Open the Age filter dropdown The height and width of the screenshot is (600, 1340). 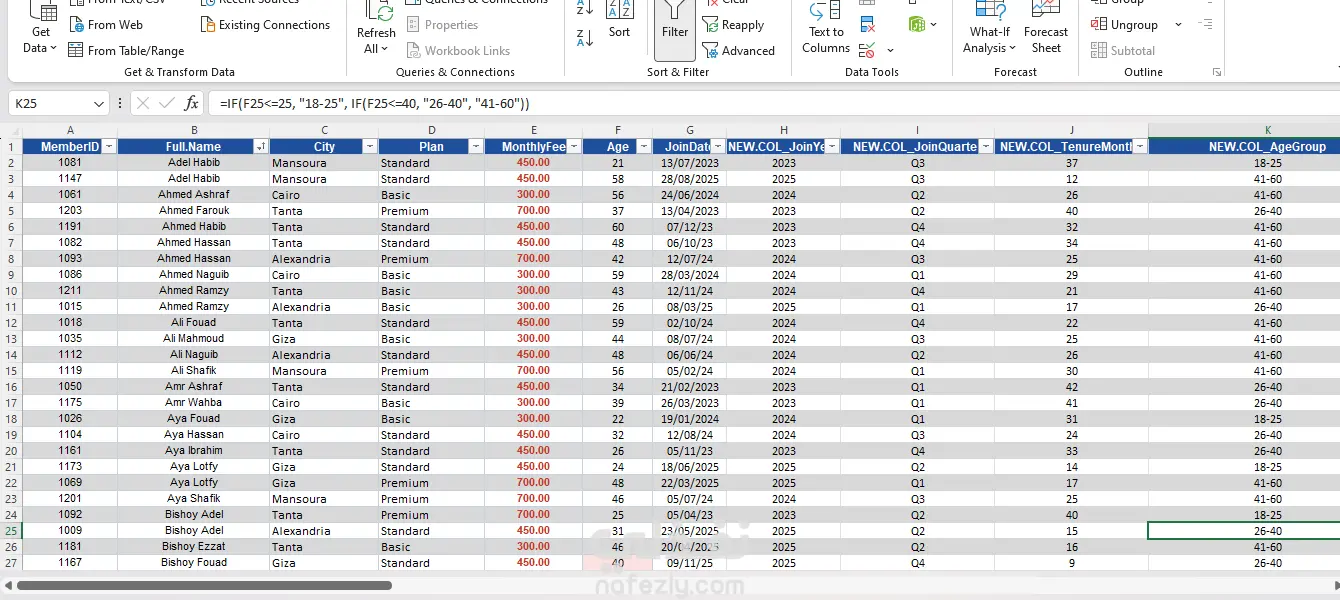[x=642, y=147]
